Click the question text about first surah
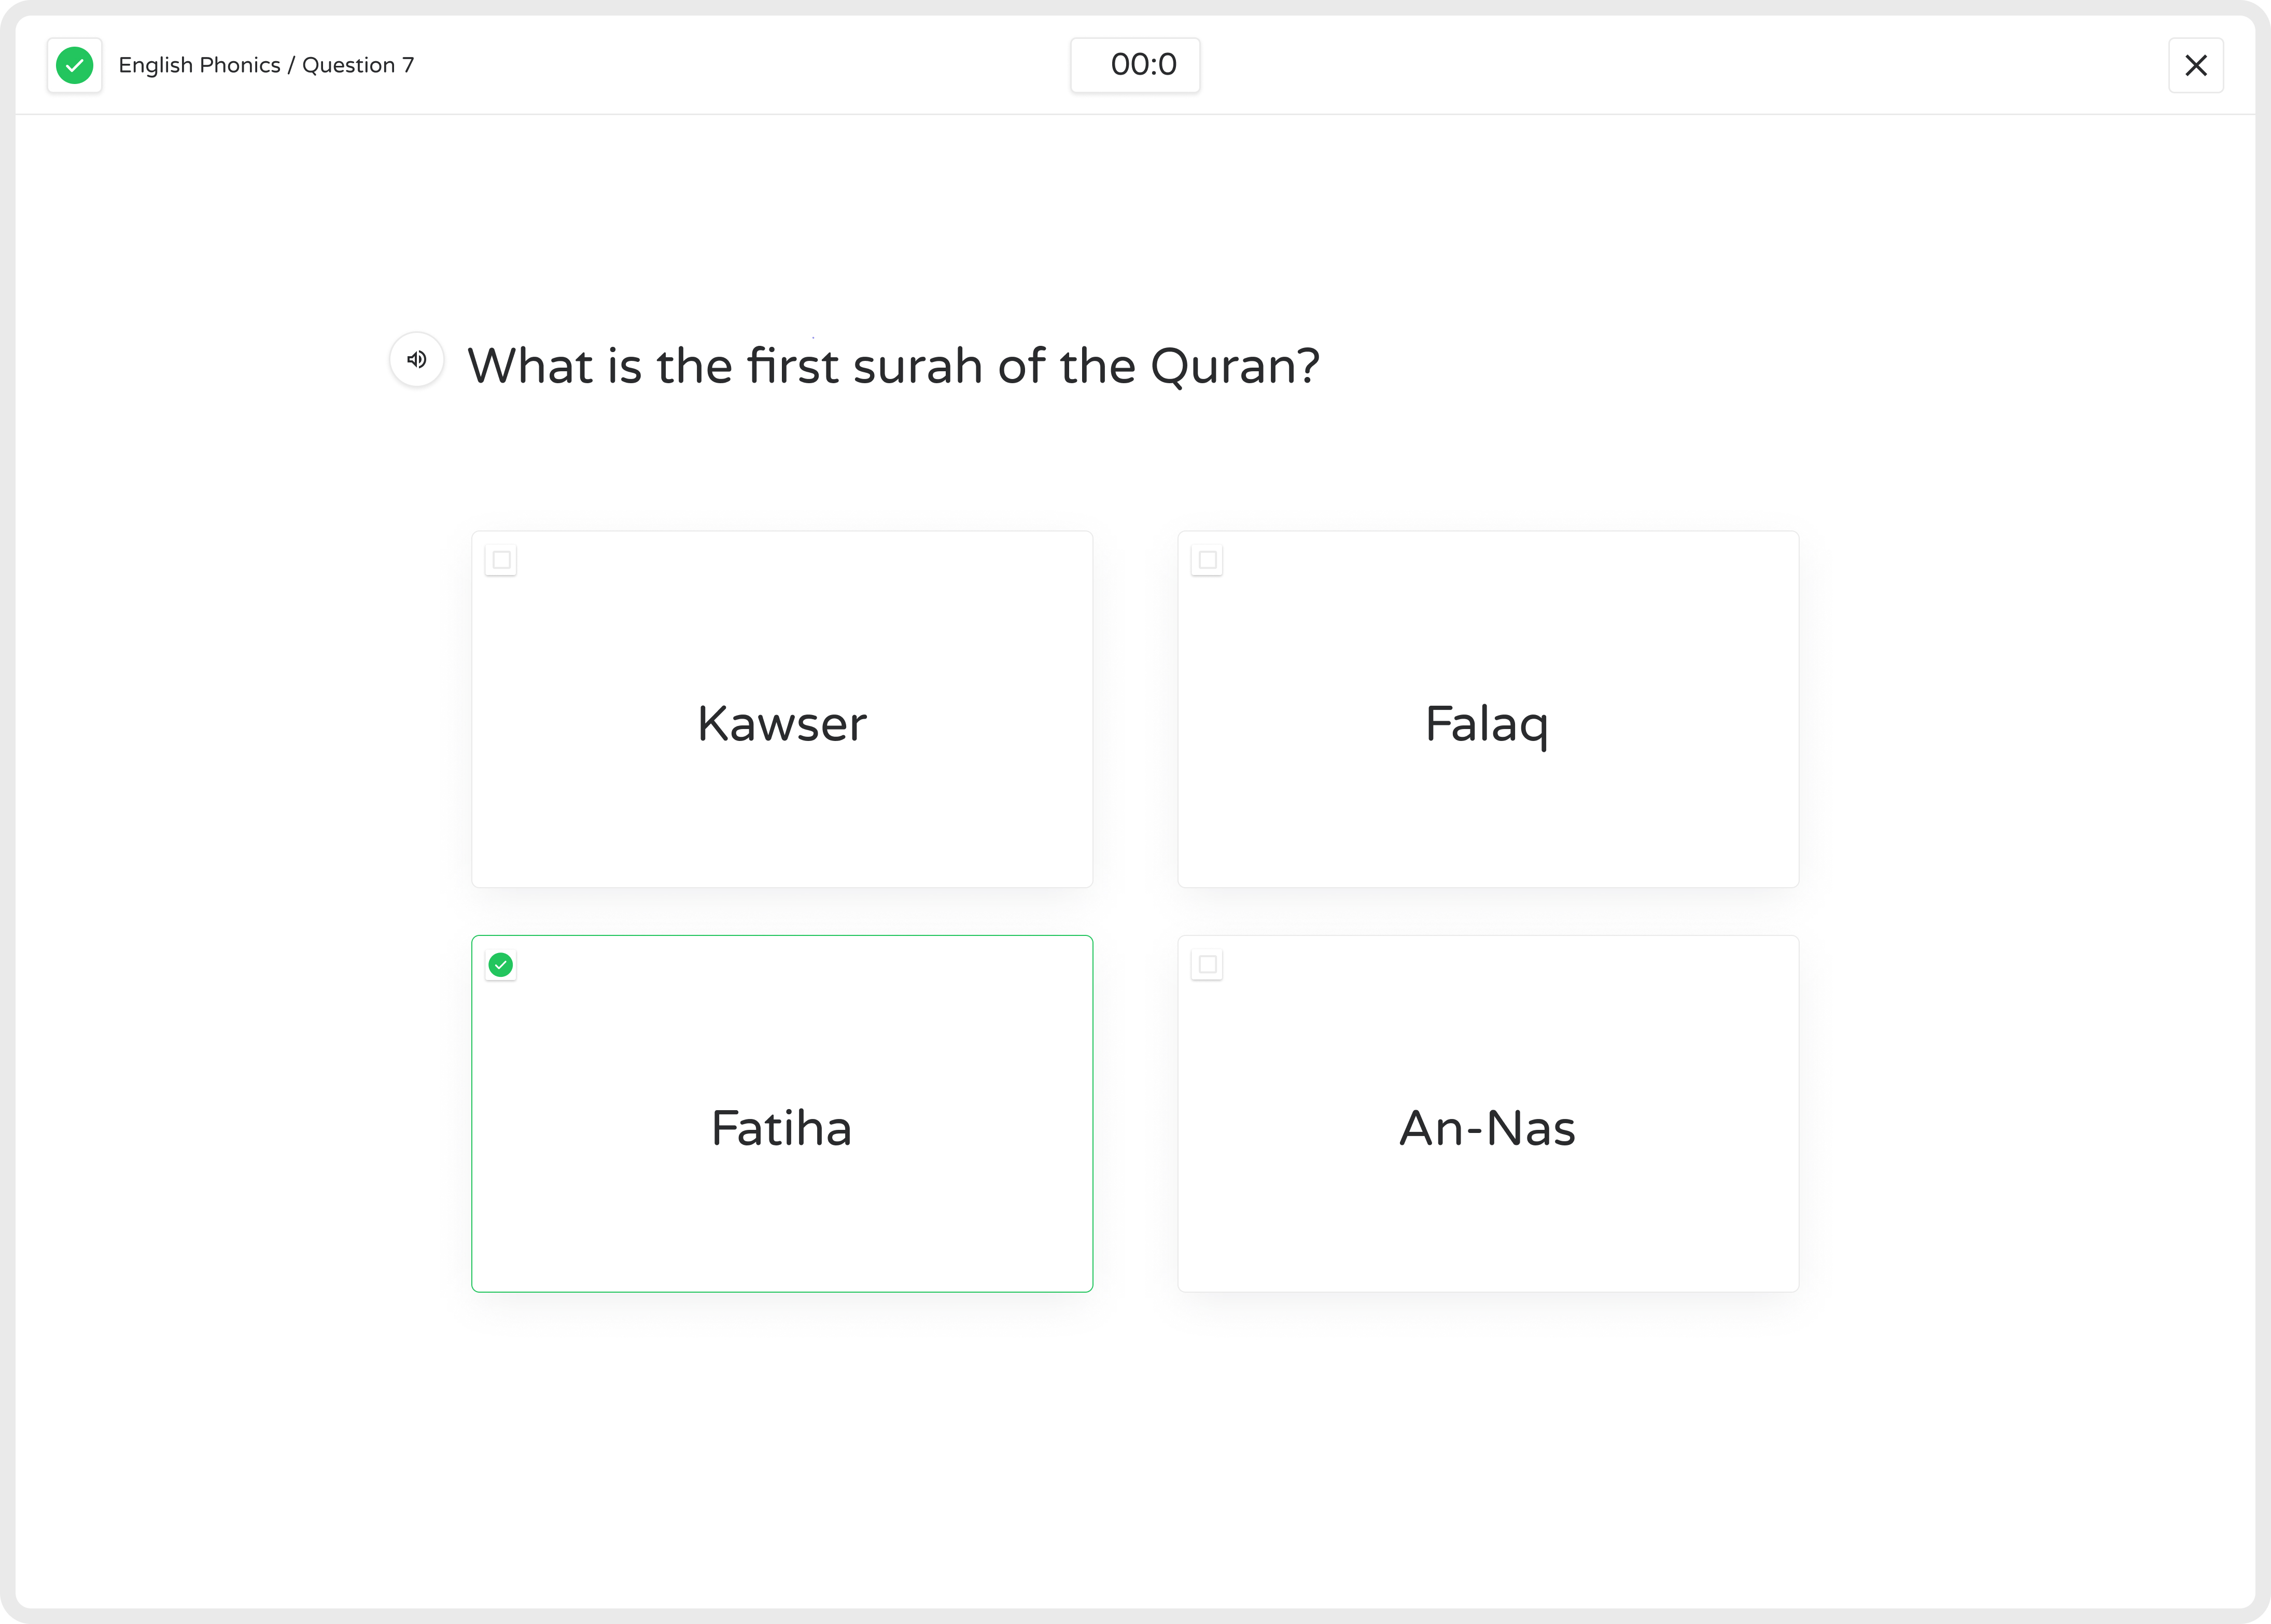 [893, 366]
